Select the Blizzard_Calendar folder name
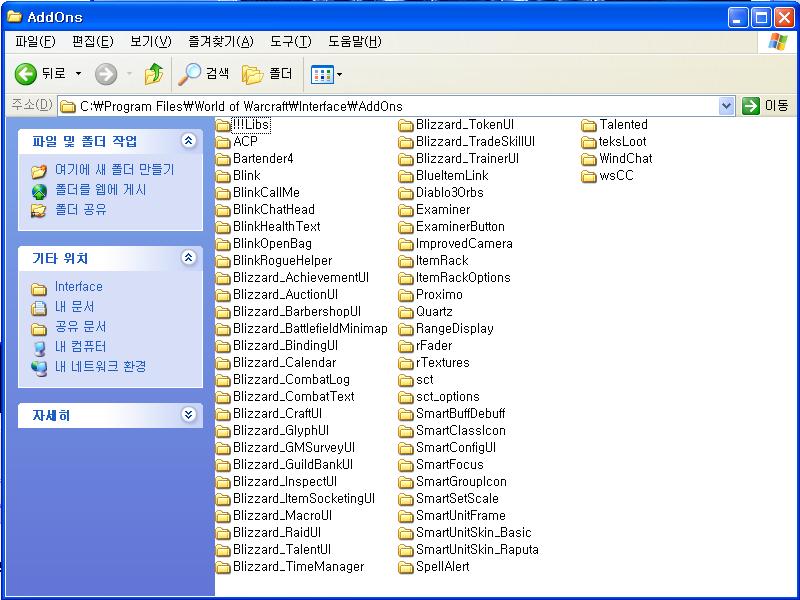This screenshot has height=600, width=800. click(285, 363)
